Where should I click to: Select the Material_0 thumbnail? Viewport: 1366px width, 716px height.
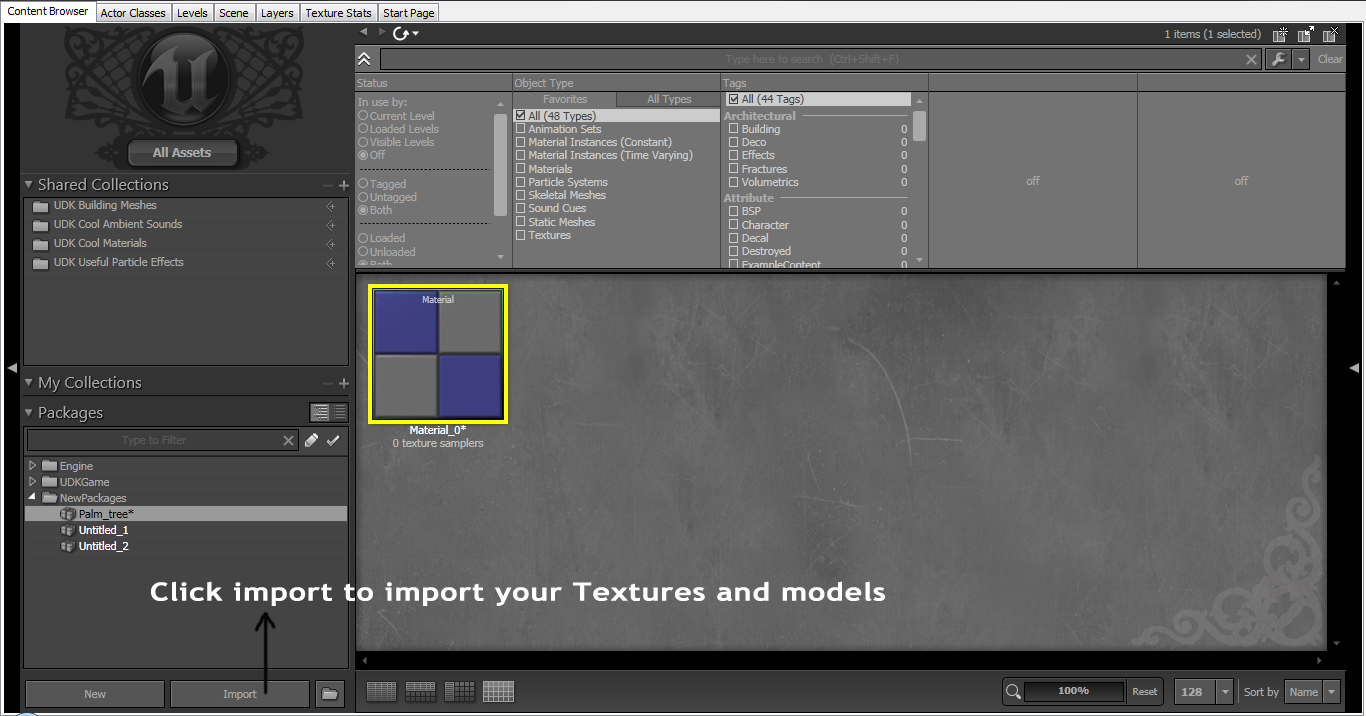[438, 354]
